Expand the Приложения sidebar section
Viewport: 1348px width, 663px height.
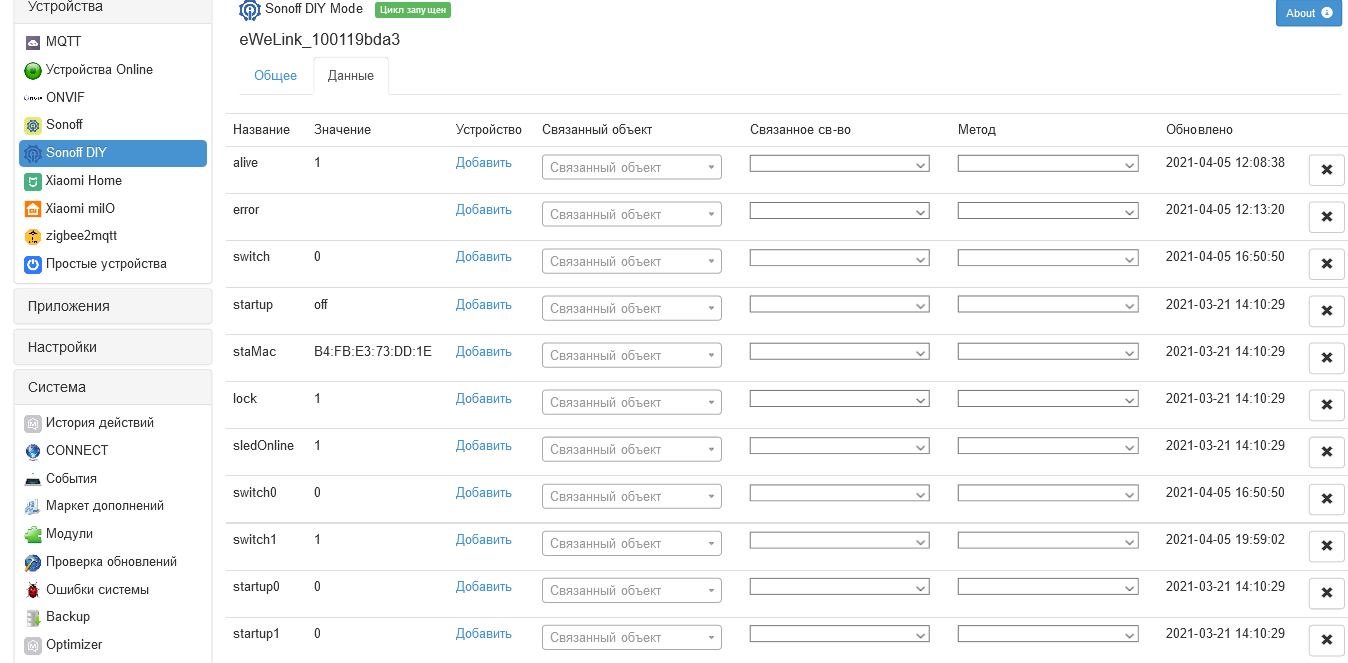pos(112,306)
